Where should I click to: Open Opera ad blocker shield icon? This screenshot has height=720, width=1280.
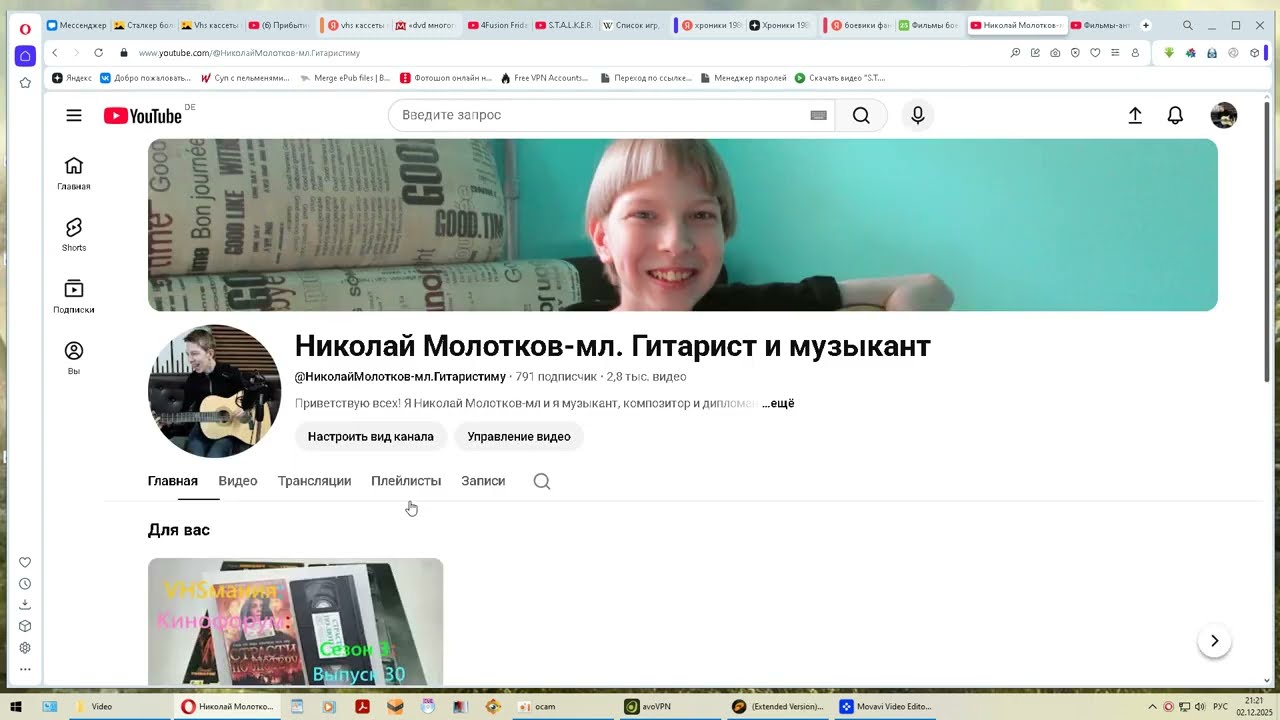click(x=1075, y=52)
